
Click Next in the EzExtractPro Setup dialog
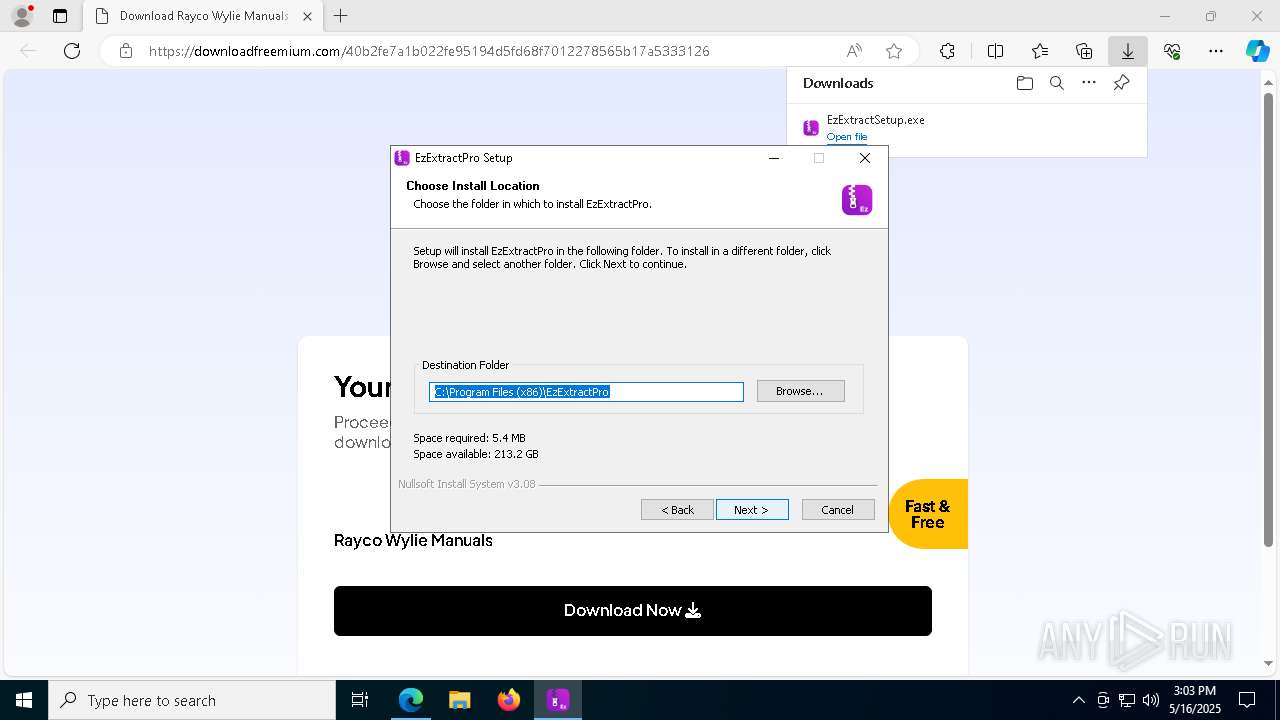pos(752,510)
